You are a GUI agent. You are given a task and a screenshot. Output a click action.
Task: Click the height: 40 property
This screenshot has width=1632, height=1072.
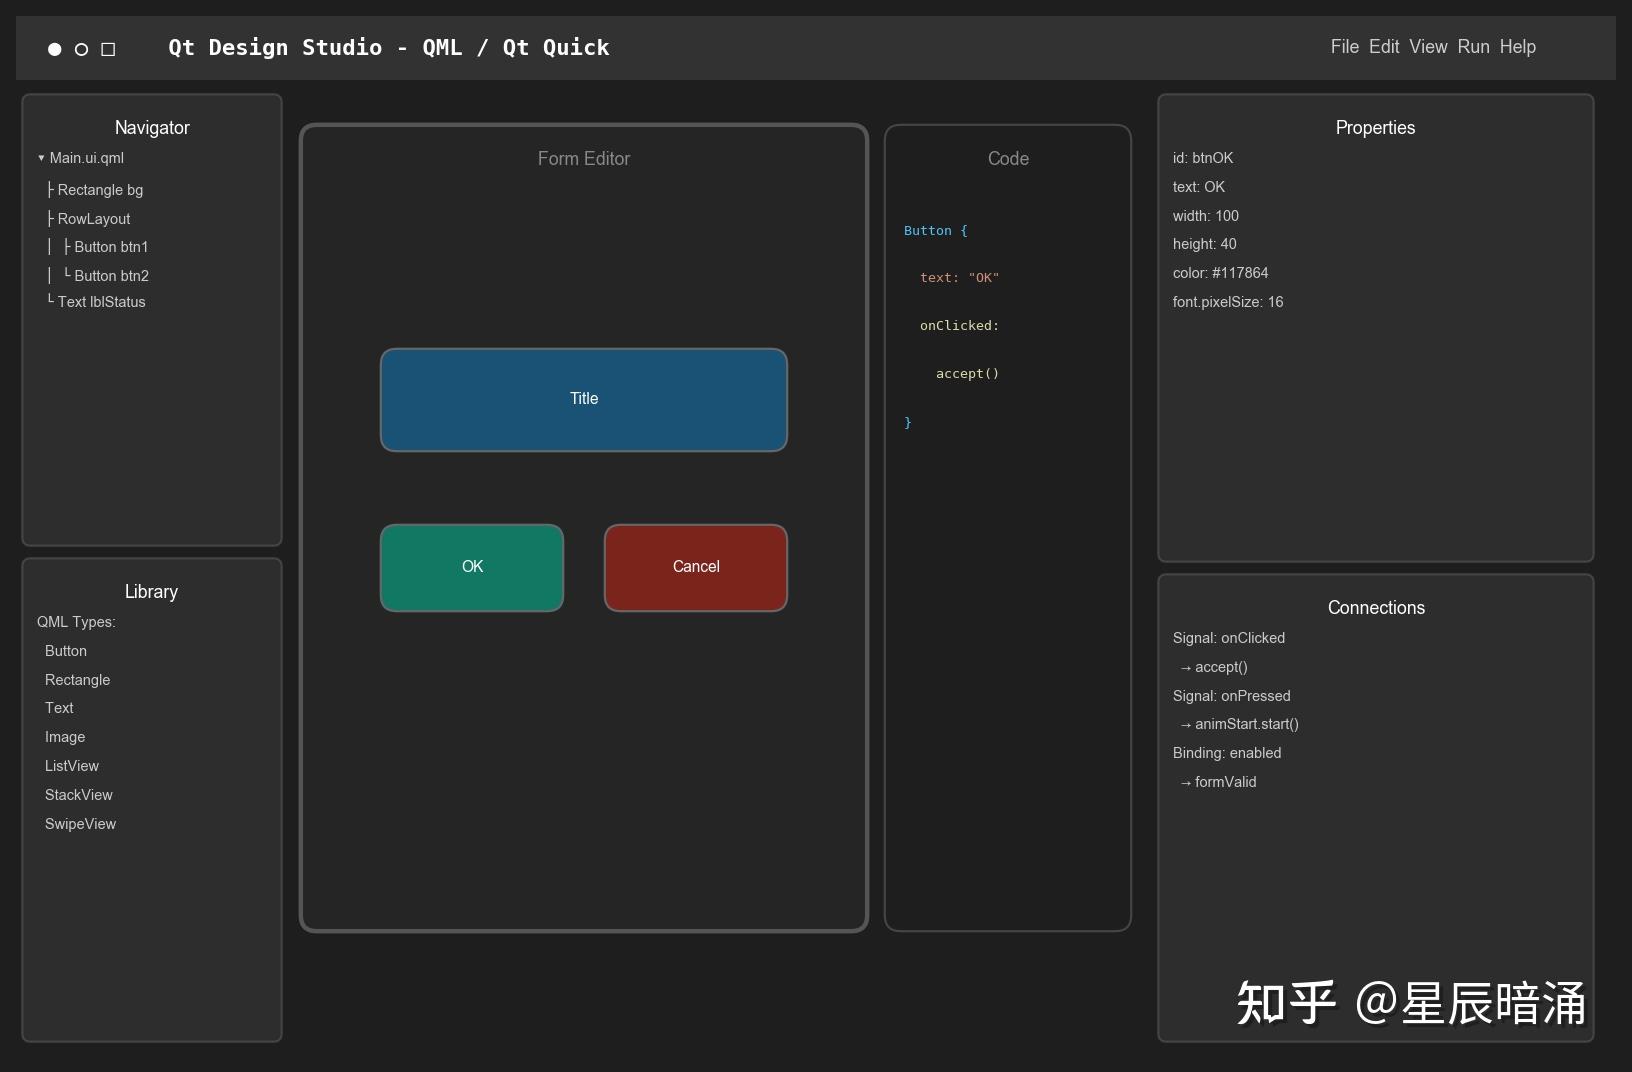tap(1205, 244)
